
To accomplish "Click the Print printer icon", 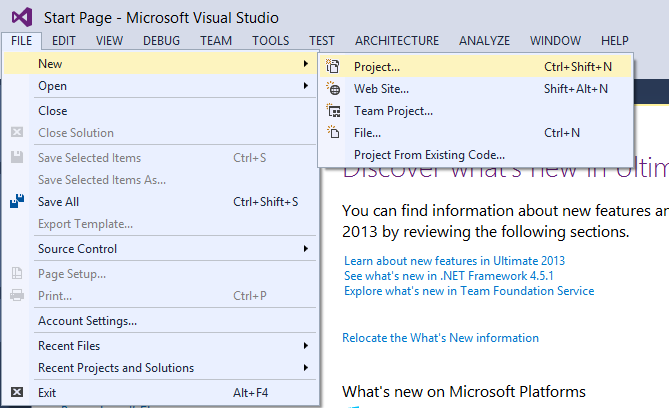I will pyautogui.click(x=16, y=296).
